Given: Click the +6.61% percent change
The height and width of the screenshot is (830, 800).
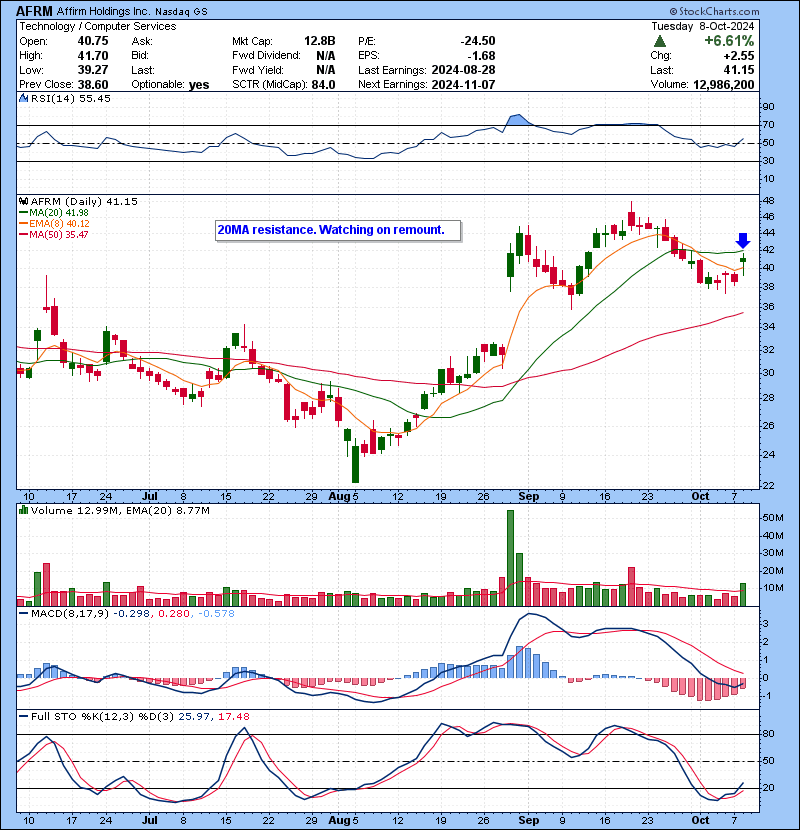Looking at the screenshot, I should 729,41.
